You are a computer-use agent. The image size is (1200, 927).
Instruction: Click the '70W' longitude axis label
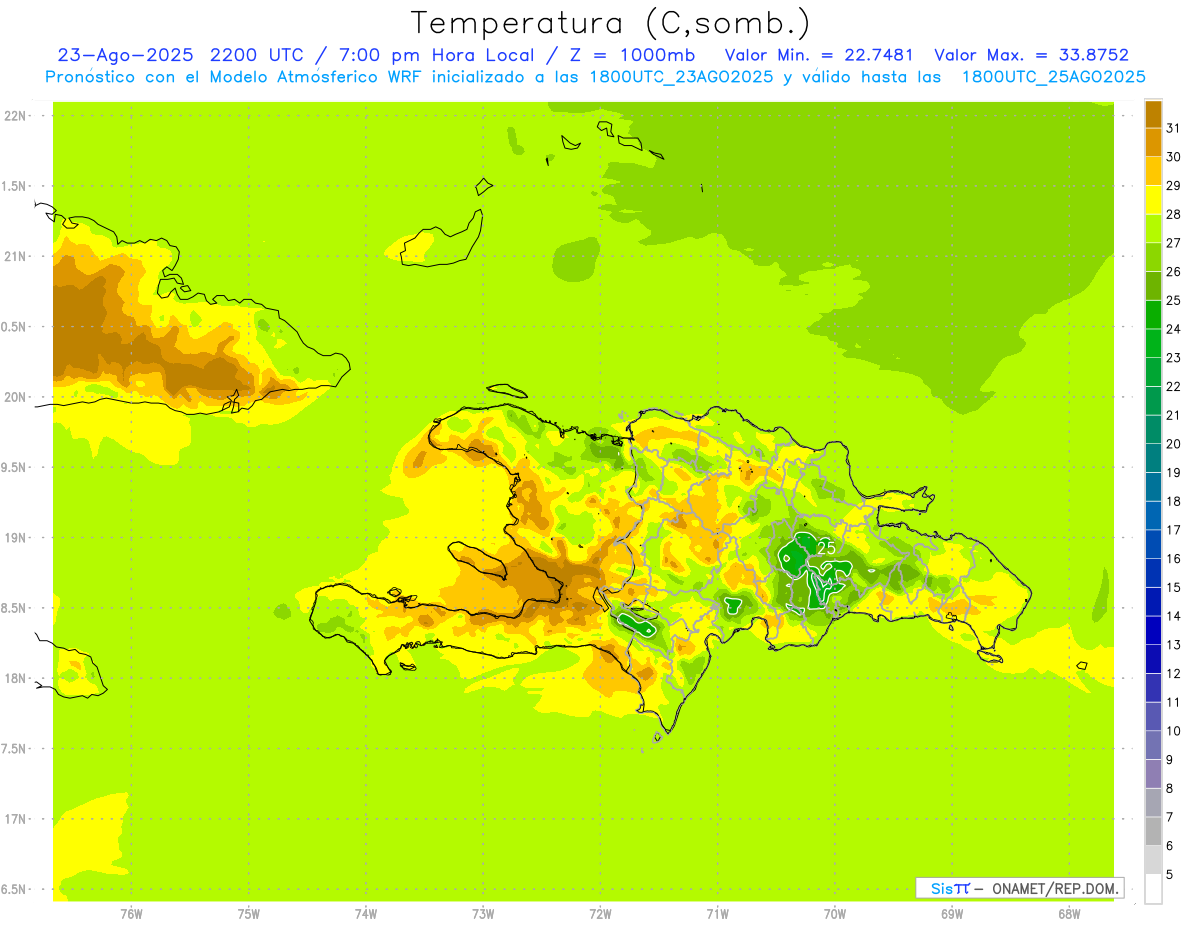[835, 913]
